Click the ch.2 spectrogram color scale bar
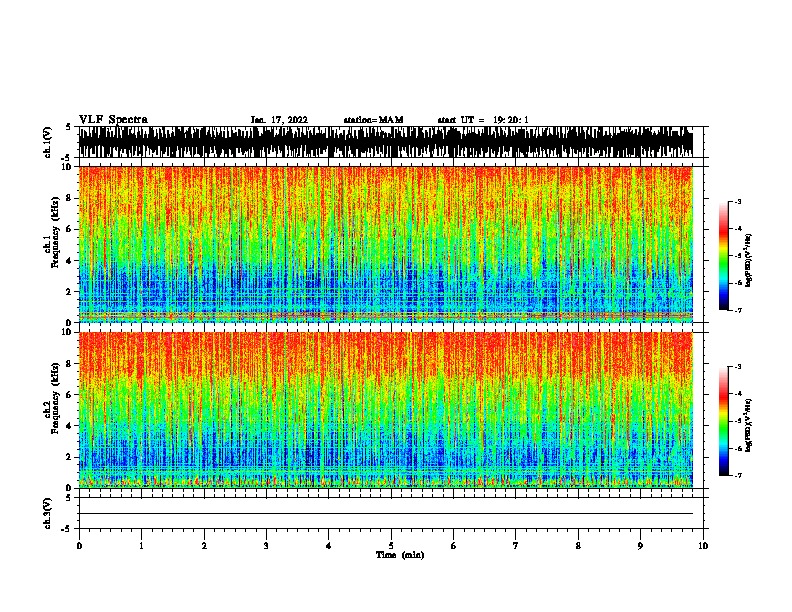This screenshot has height=612, width=792. (x=724, y=421)
